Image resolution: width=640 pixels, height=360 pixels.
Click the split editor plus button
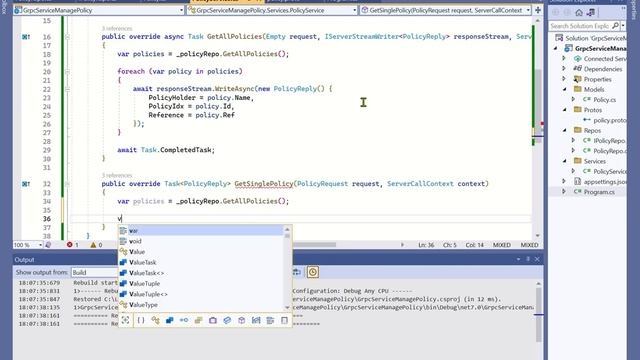click(538, 10)
